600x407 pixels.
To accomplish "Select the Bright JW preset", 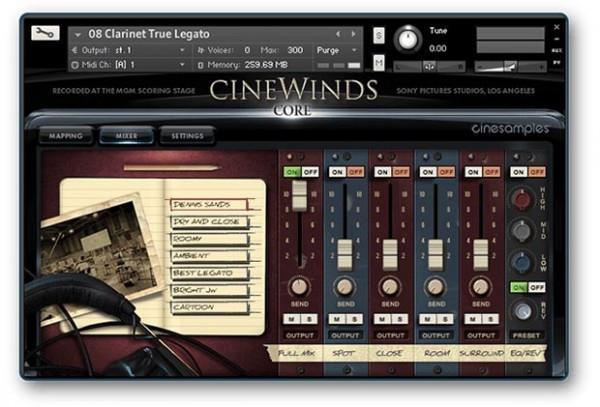I will coord(210,290).
